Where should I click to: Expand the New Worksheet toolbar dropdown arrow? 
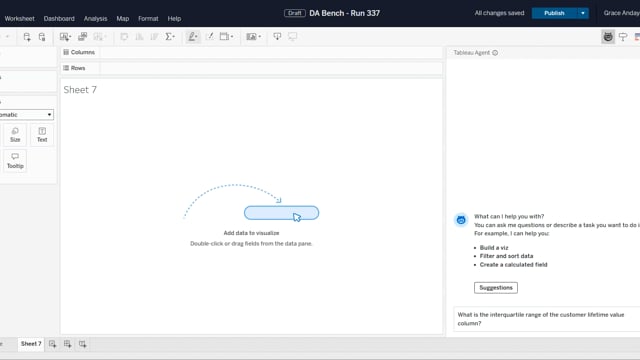[70, 37]
